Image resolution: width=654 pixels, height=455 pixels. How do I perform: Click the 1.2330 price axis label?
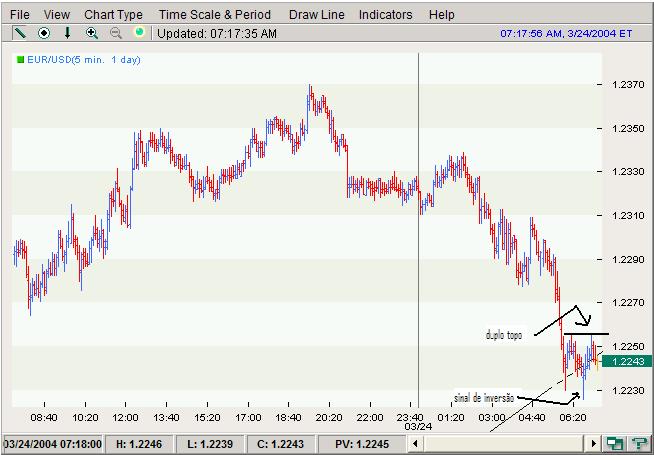[x=628, y=172]
